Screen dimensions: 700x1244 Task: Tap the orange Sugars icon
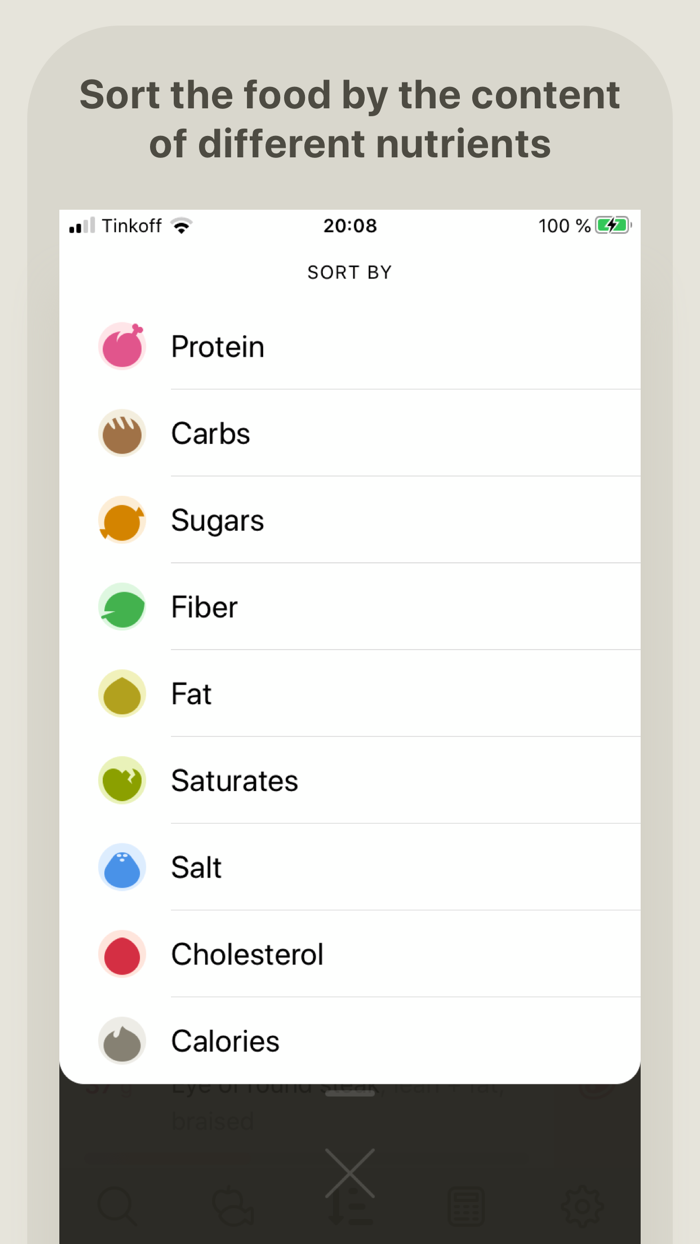coord(121,520)
